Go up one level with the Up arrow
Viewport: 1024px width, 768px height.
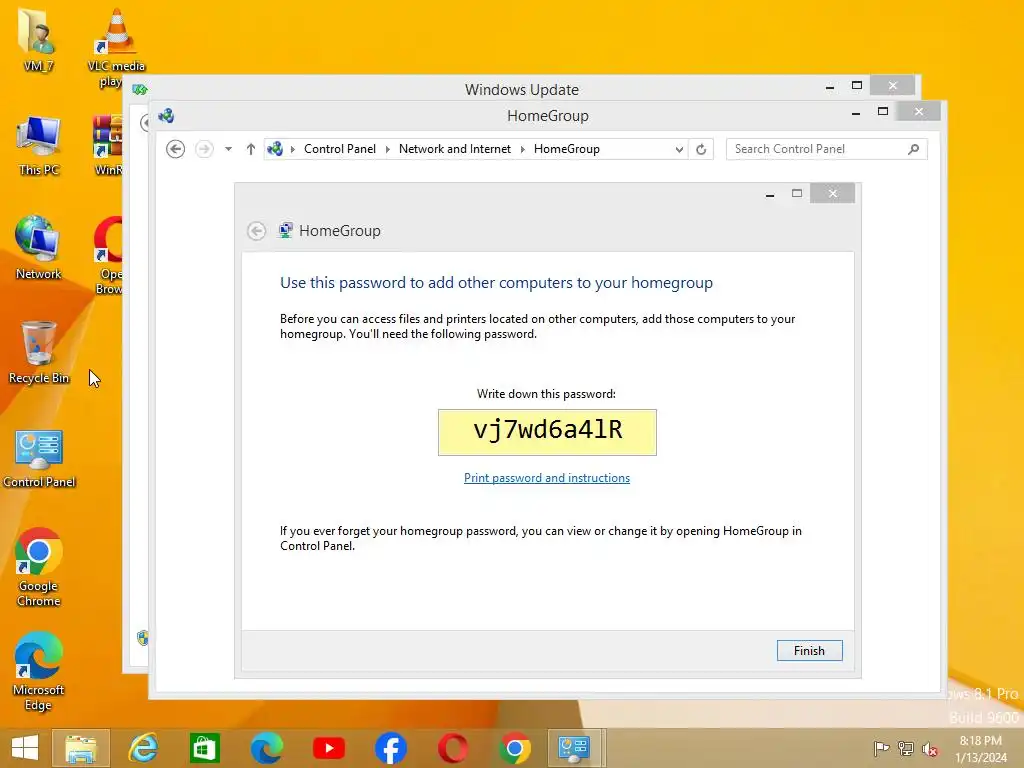pyautogui.click(x=251, y=149)
